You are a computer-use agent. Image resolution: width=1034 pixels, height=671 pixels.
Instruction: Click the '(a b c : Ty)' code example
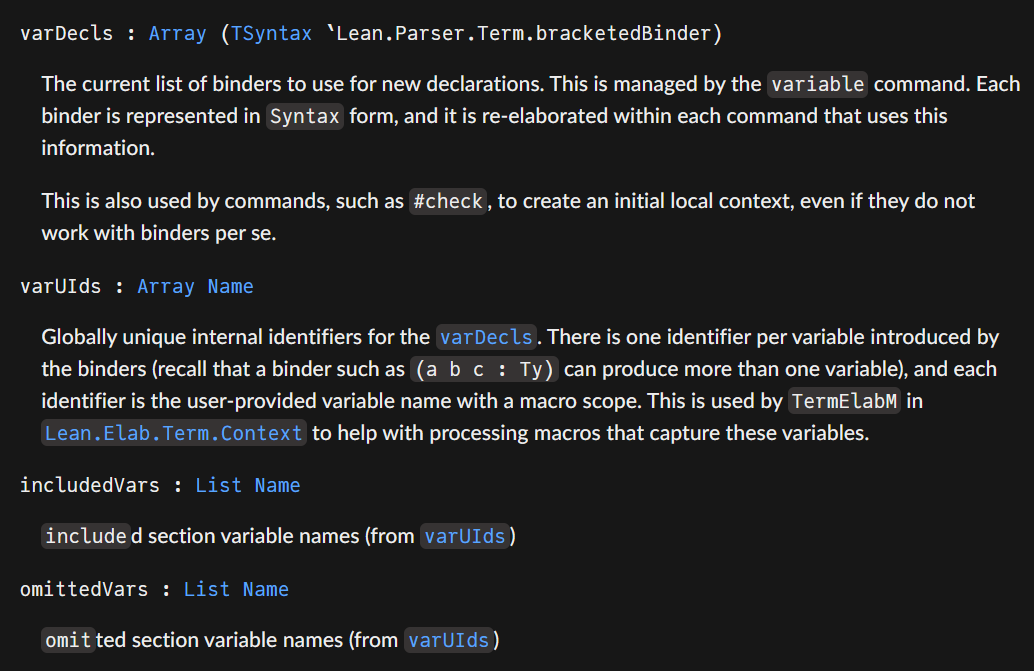(x=485, y=369)
